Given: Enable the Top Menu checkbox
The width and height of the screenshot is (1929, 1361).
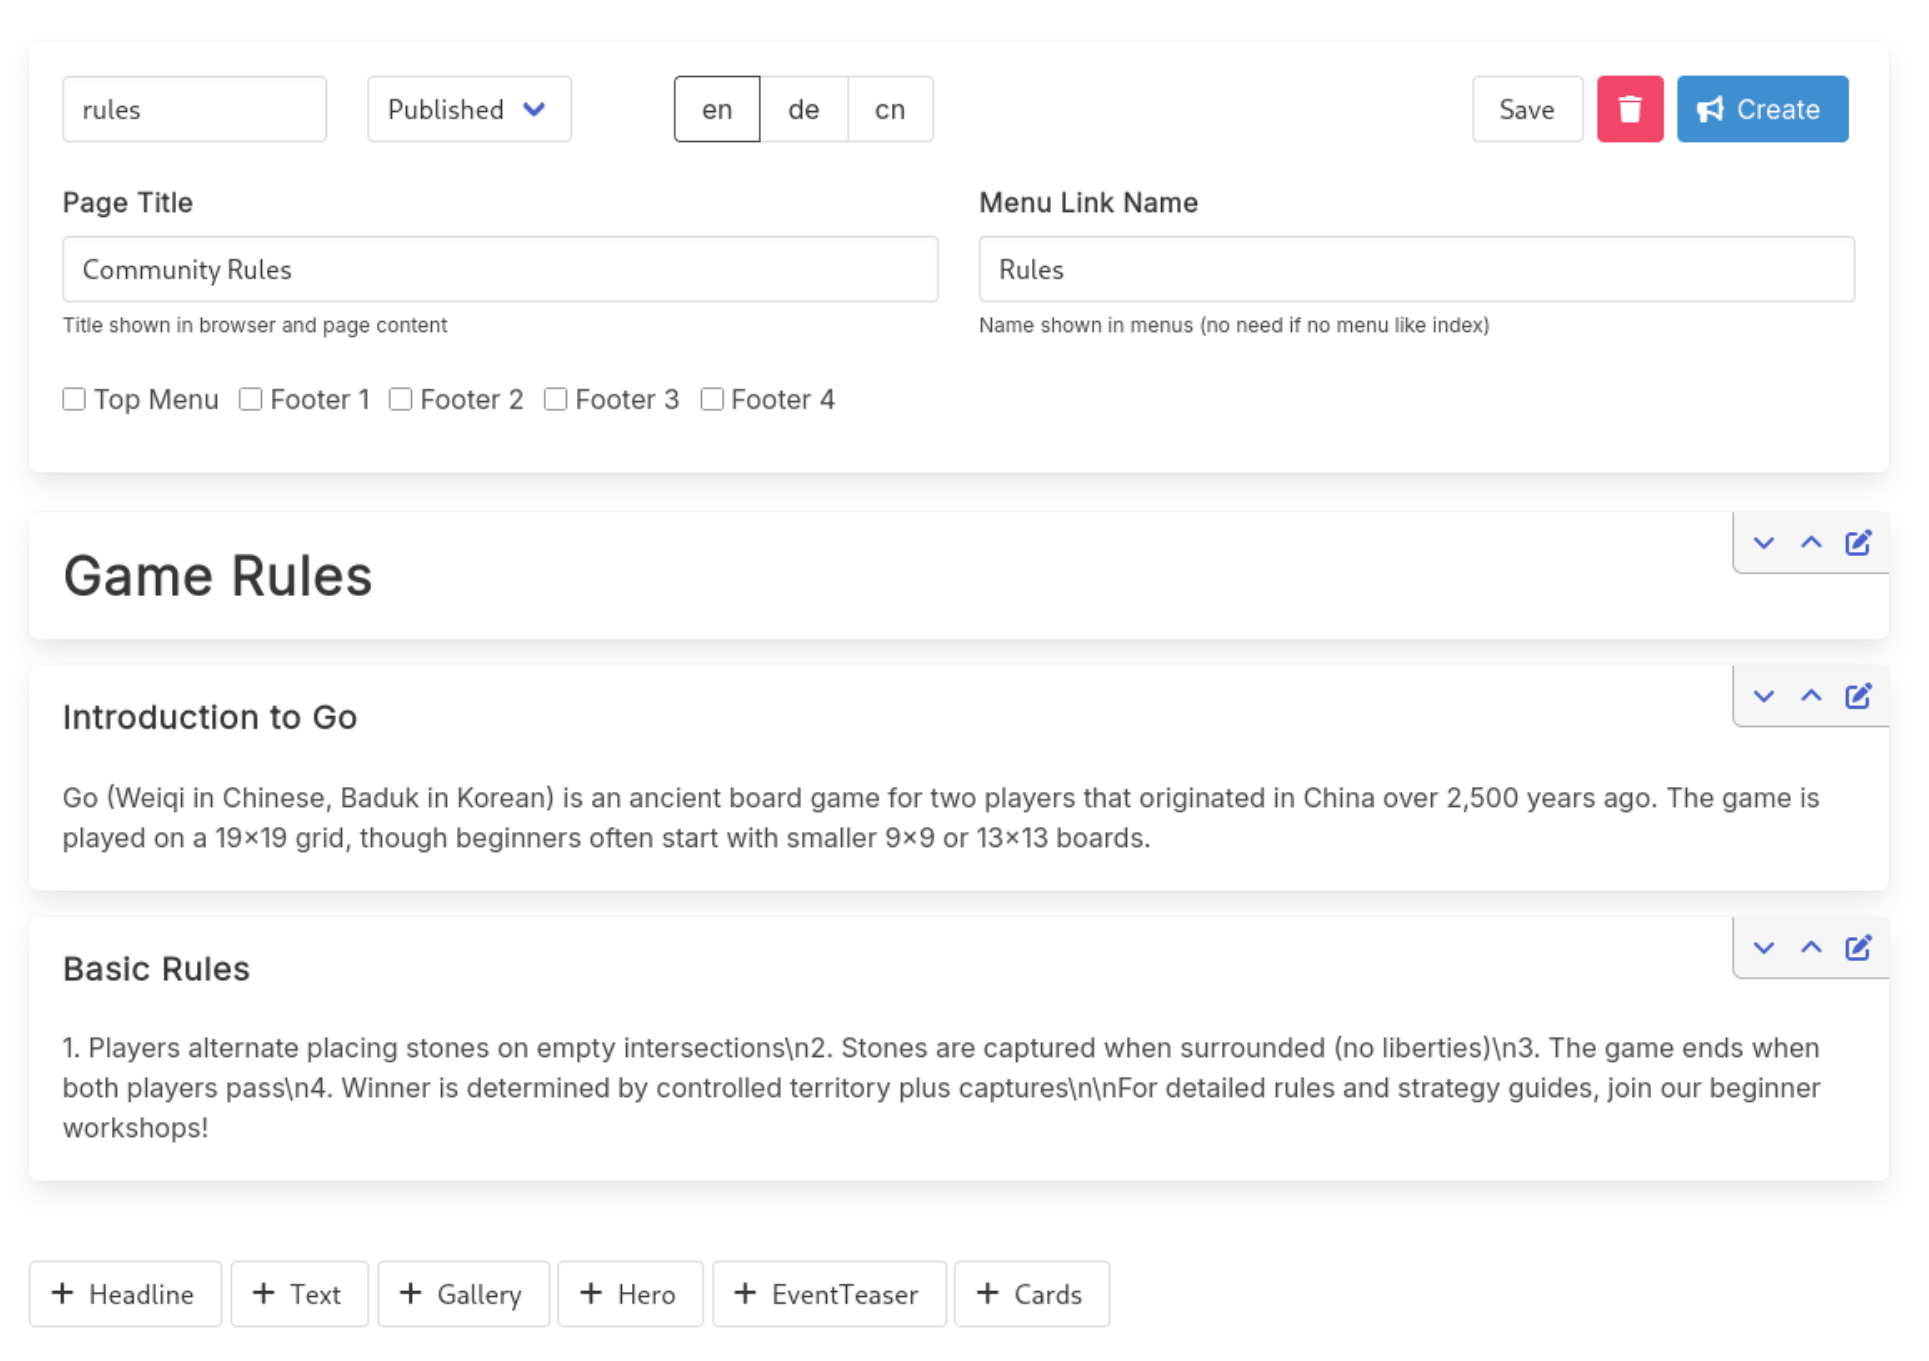Looking at the screenshot, I should pos(75,399).
